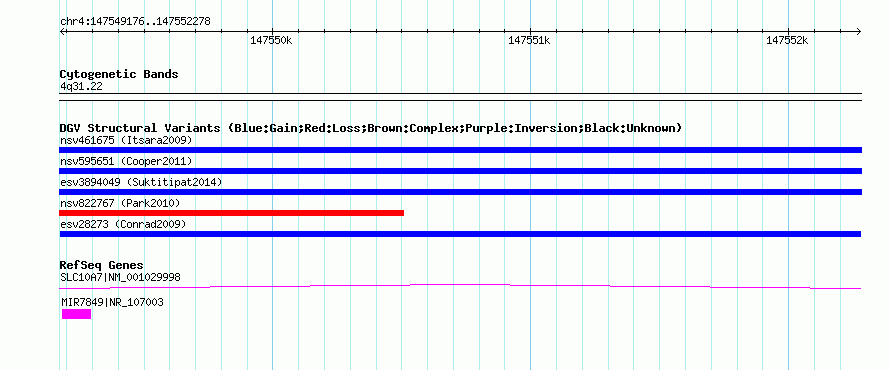Click the DGV Structural Variants track title
The width and height of the screenshot is (890, 370).
pyautogui.click(x=371, y=128)
